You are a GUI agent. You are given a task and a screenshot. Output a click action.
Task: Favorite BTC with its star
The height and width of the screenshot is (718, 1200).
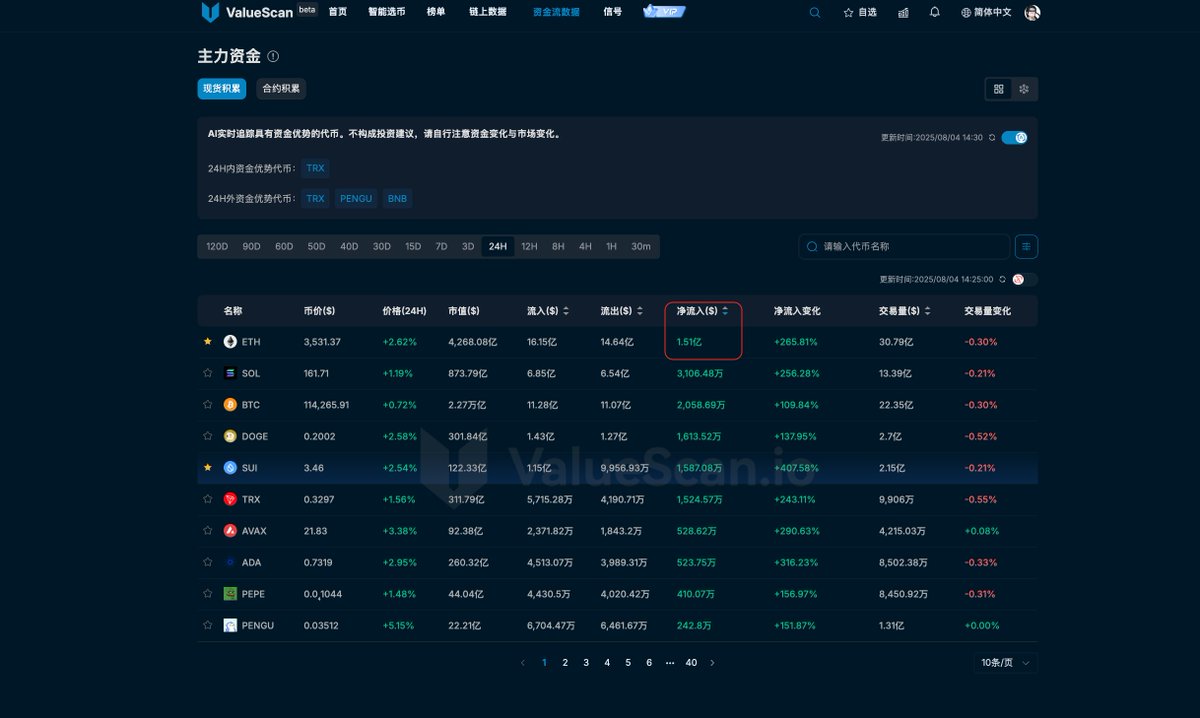pos(207,405)
